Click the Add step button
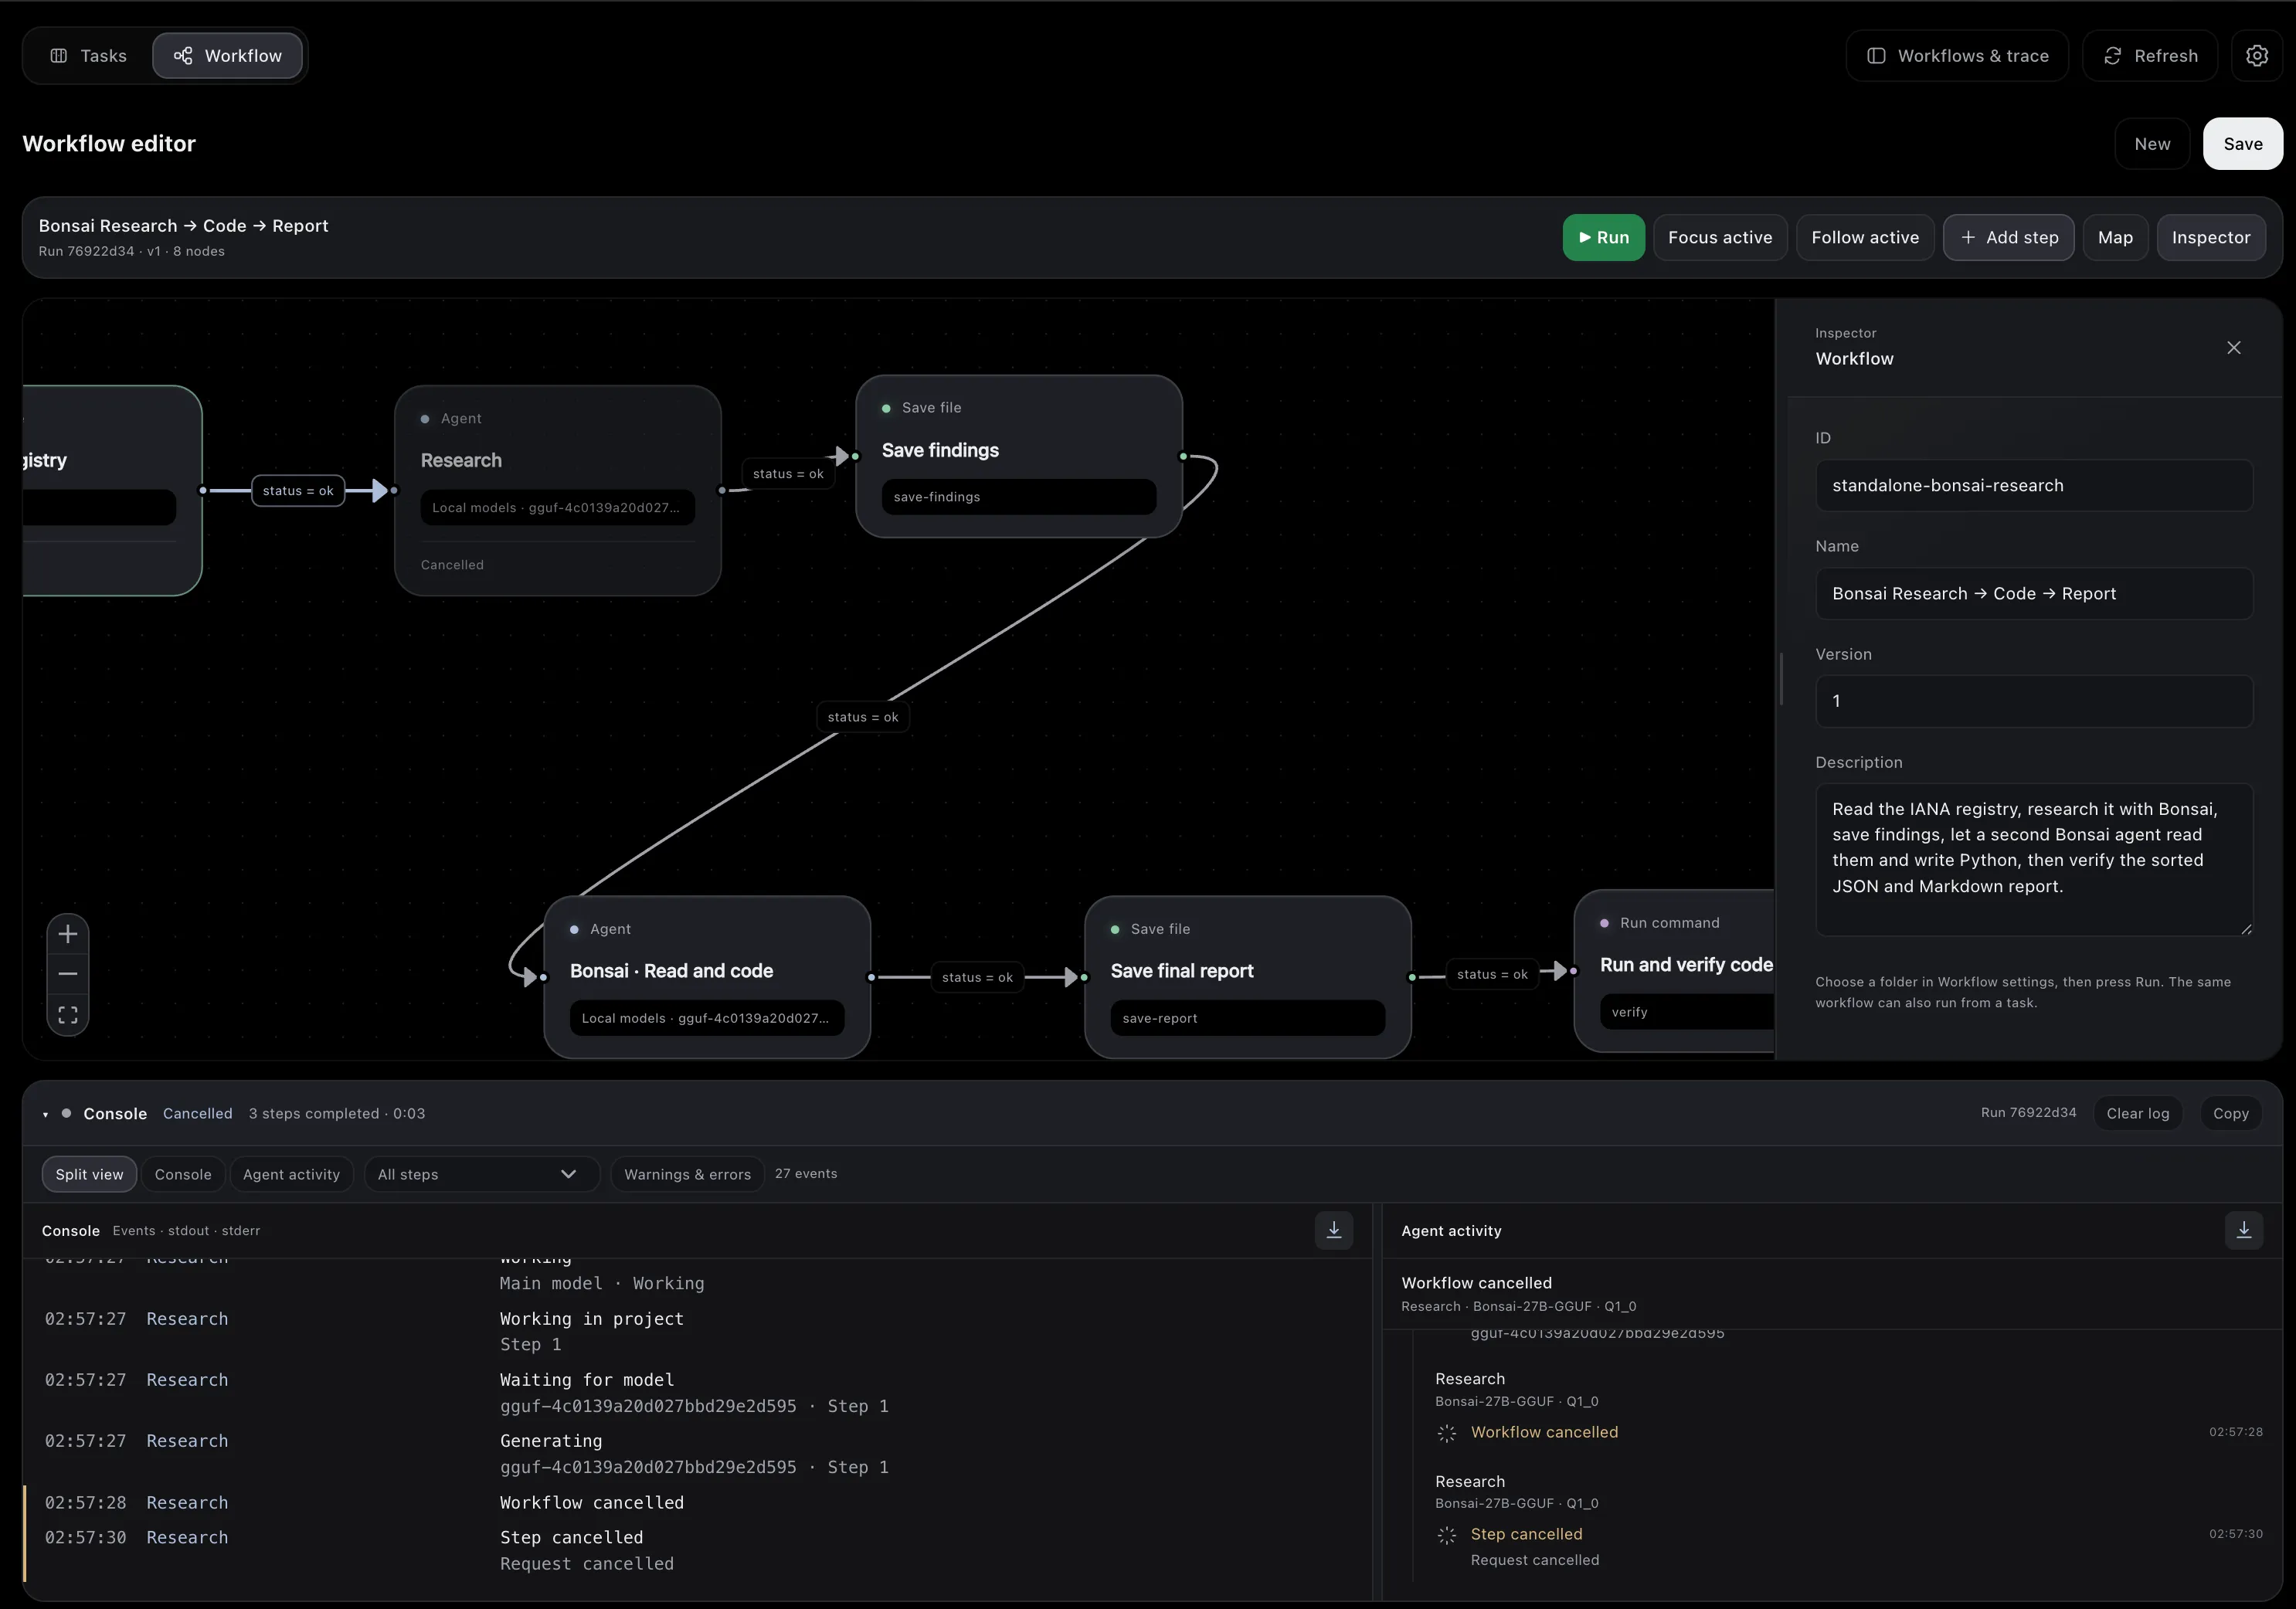2296x1609 pixels. pyautogui.click(x=2009, y=238)
